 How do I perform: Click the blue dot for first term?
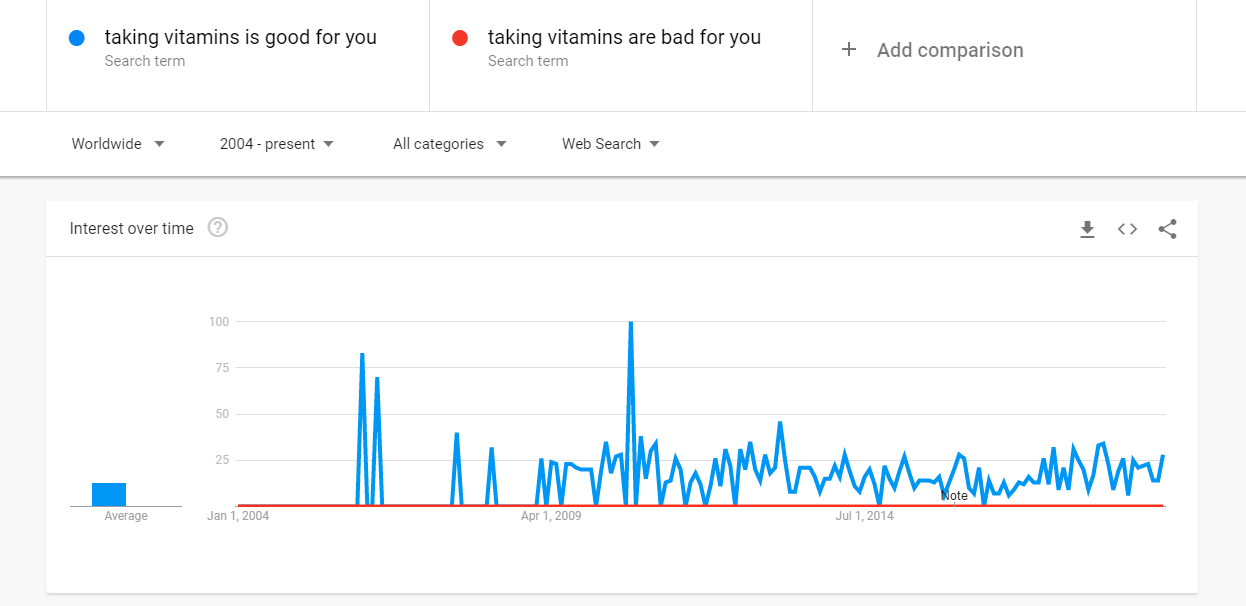tap(77, 38)
